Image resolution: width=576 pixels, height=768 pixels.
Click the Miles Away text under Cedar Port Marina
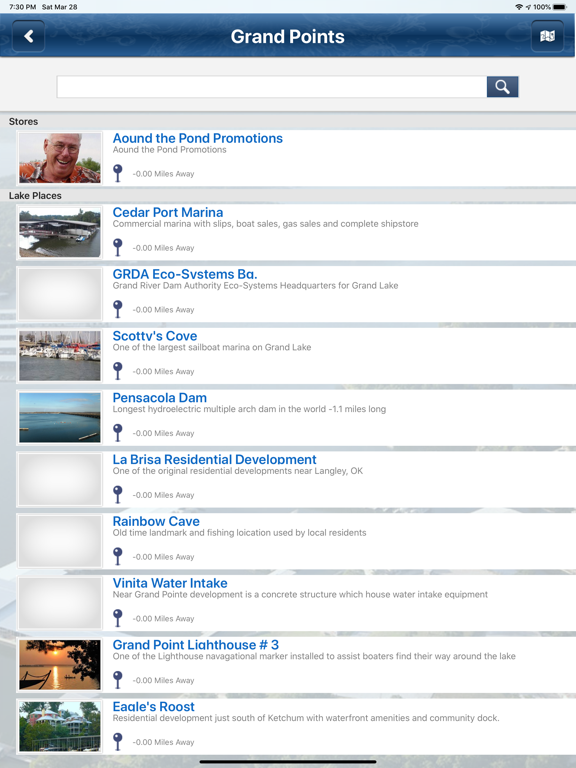[x=164, y=248]
